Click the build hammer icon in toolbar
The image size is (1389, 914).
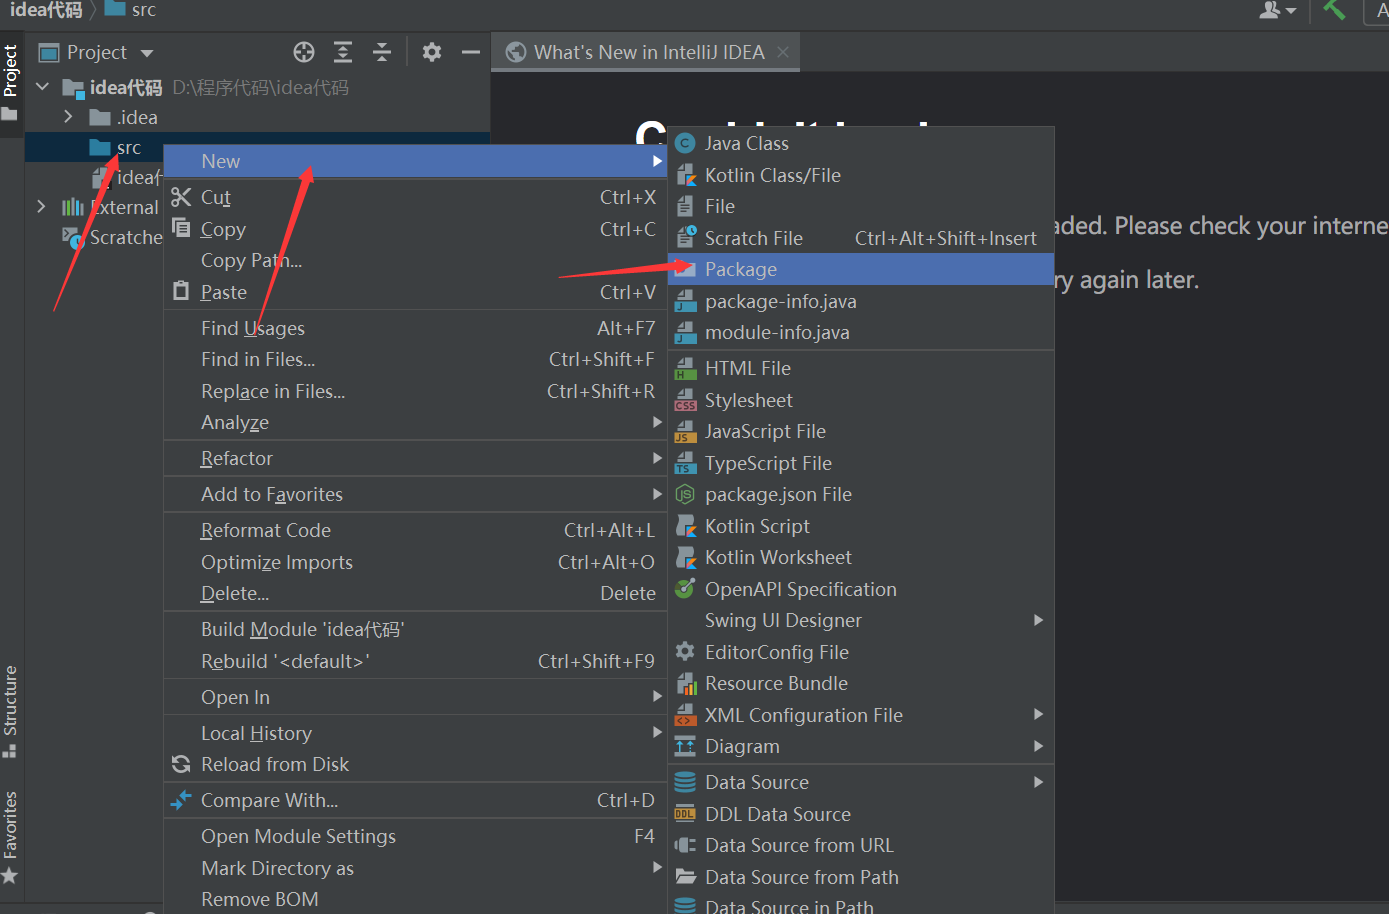[1334, 10]
